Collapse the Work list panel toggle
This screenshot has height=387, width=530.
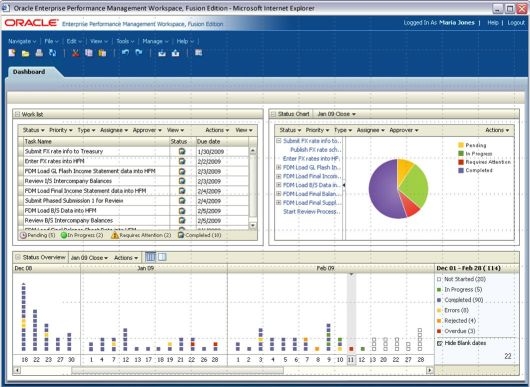[17, 114]
